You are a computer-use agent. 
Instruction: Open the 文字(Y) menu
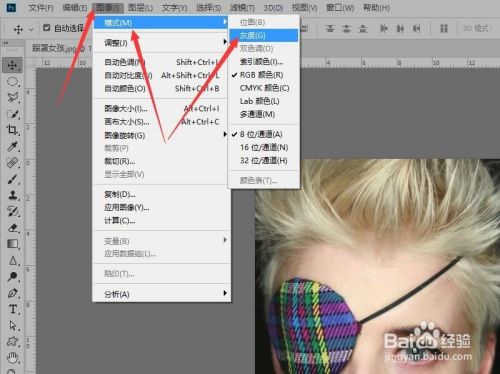[x=174, y=7]
